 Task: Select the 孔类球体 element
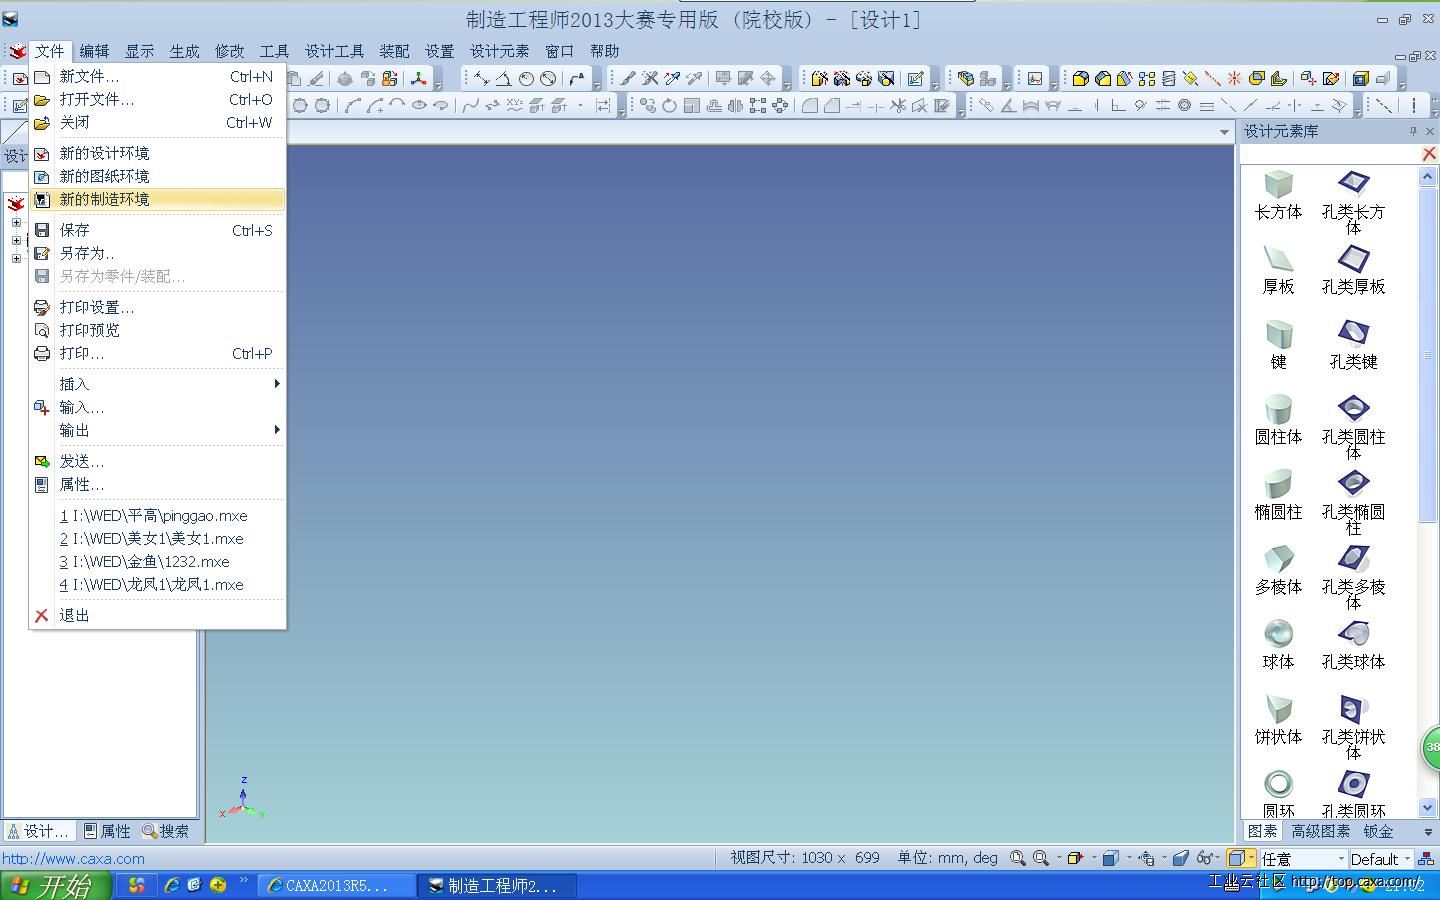(1353, 645)
